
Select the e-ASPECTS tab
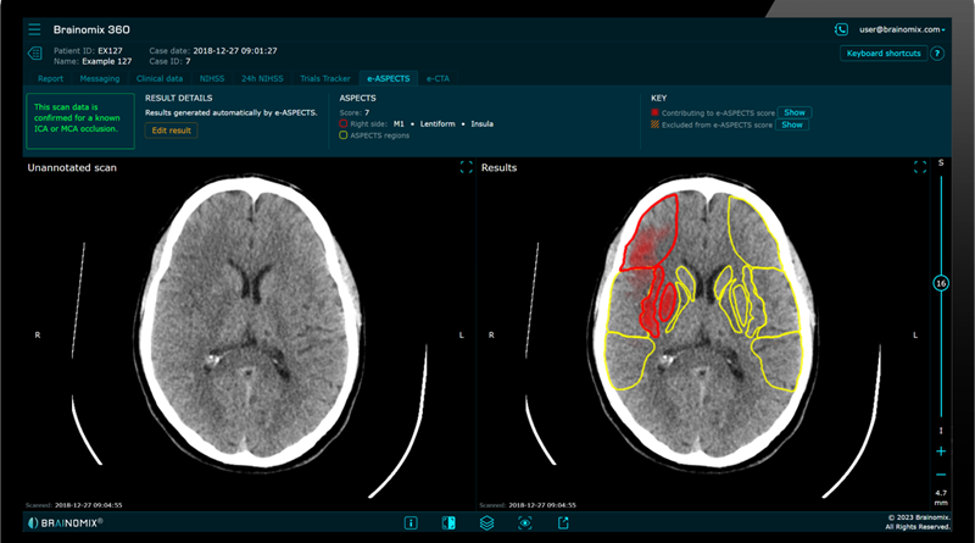(389, 78)
